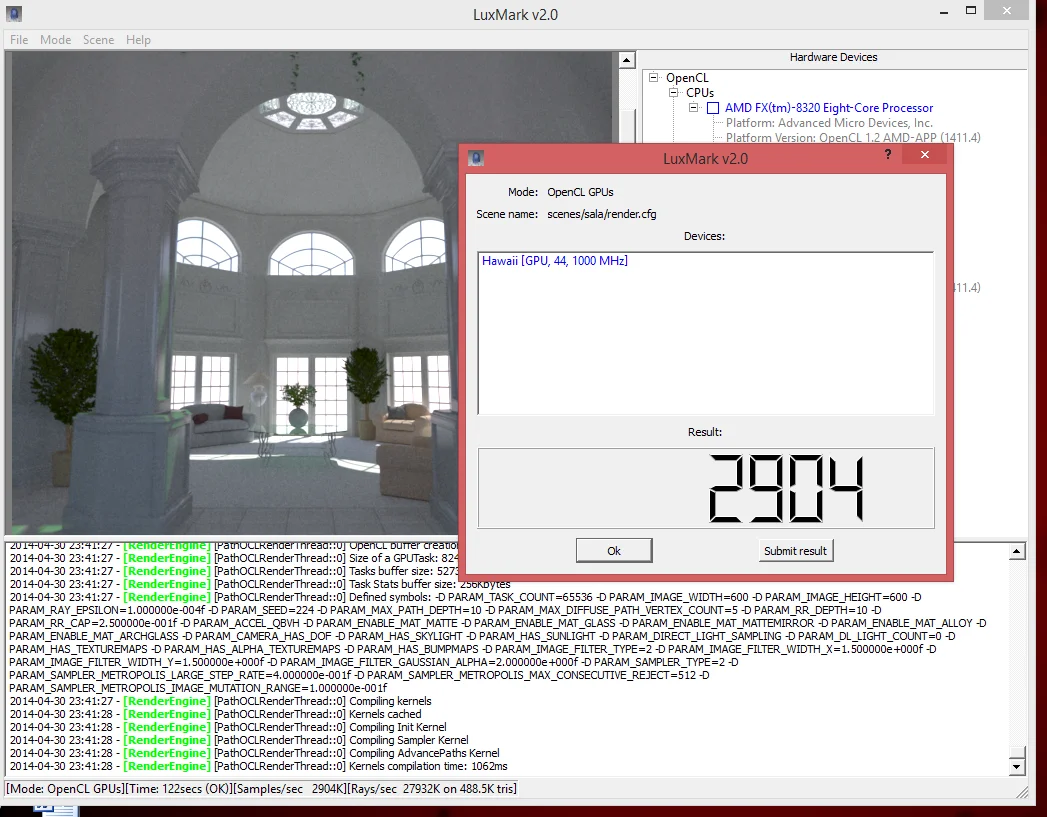This screenshot has height=817, width=1047.
Task: Click the scenes/sala/render.cfg scene name text
Action: point(602,214)
